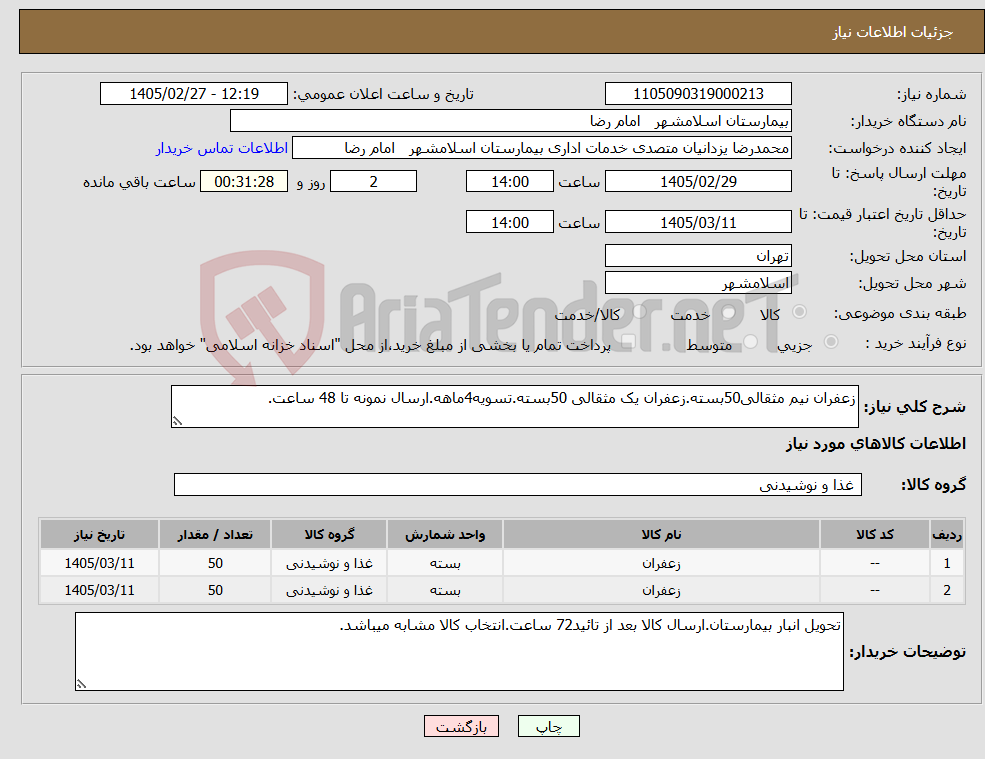Click the response deadline date 1405/02/29

pos(698,182)
